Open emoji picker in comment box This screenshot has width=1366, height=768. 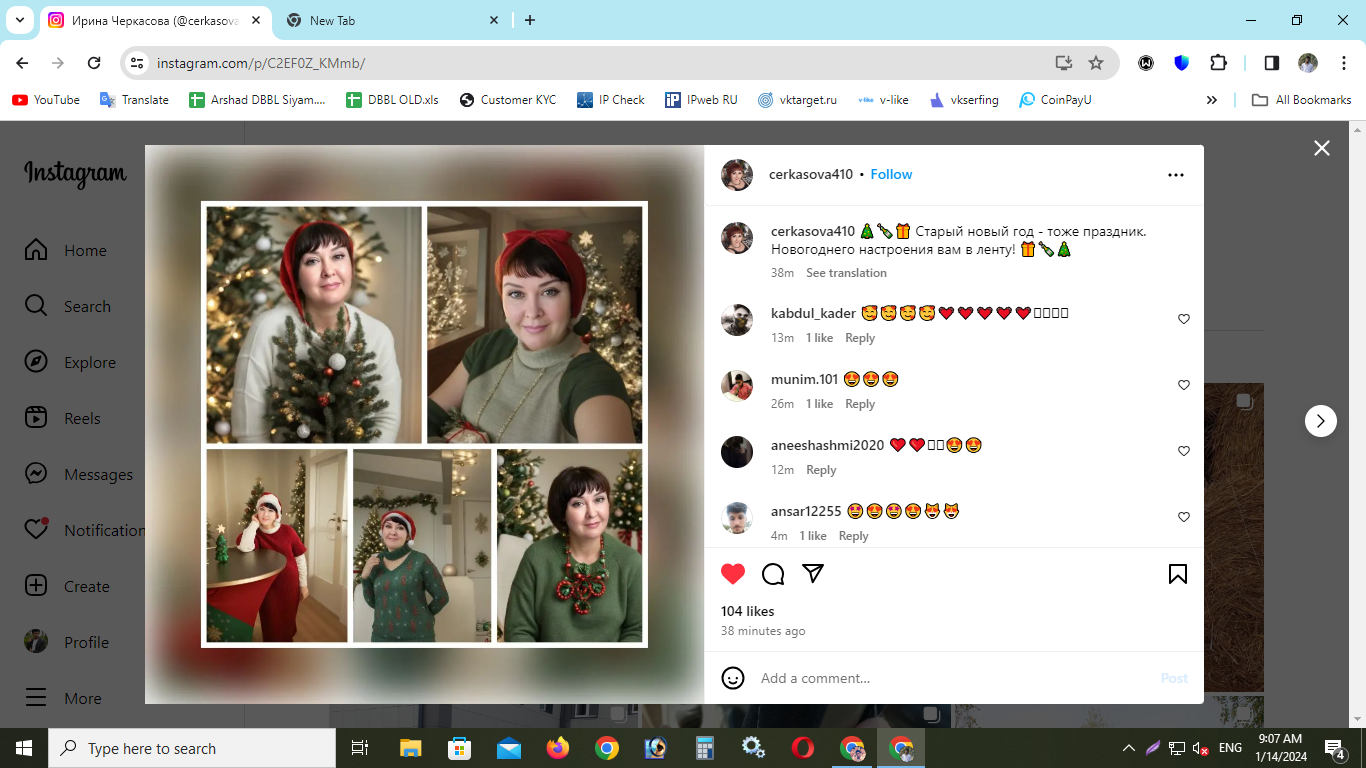733,678
